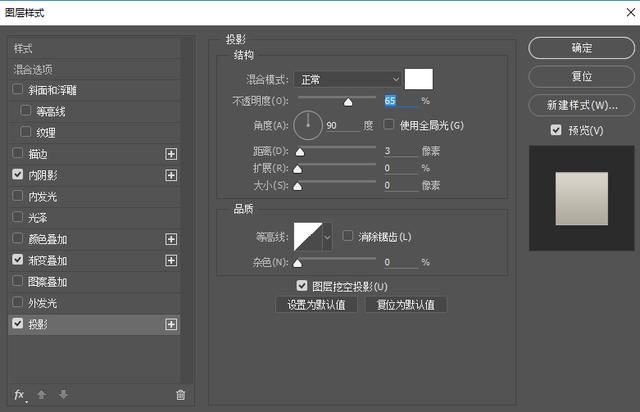
Task: Add another 内阴影 effect via plus icon
Action: (x=171, y=175)
